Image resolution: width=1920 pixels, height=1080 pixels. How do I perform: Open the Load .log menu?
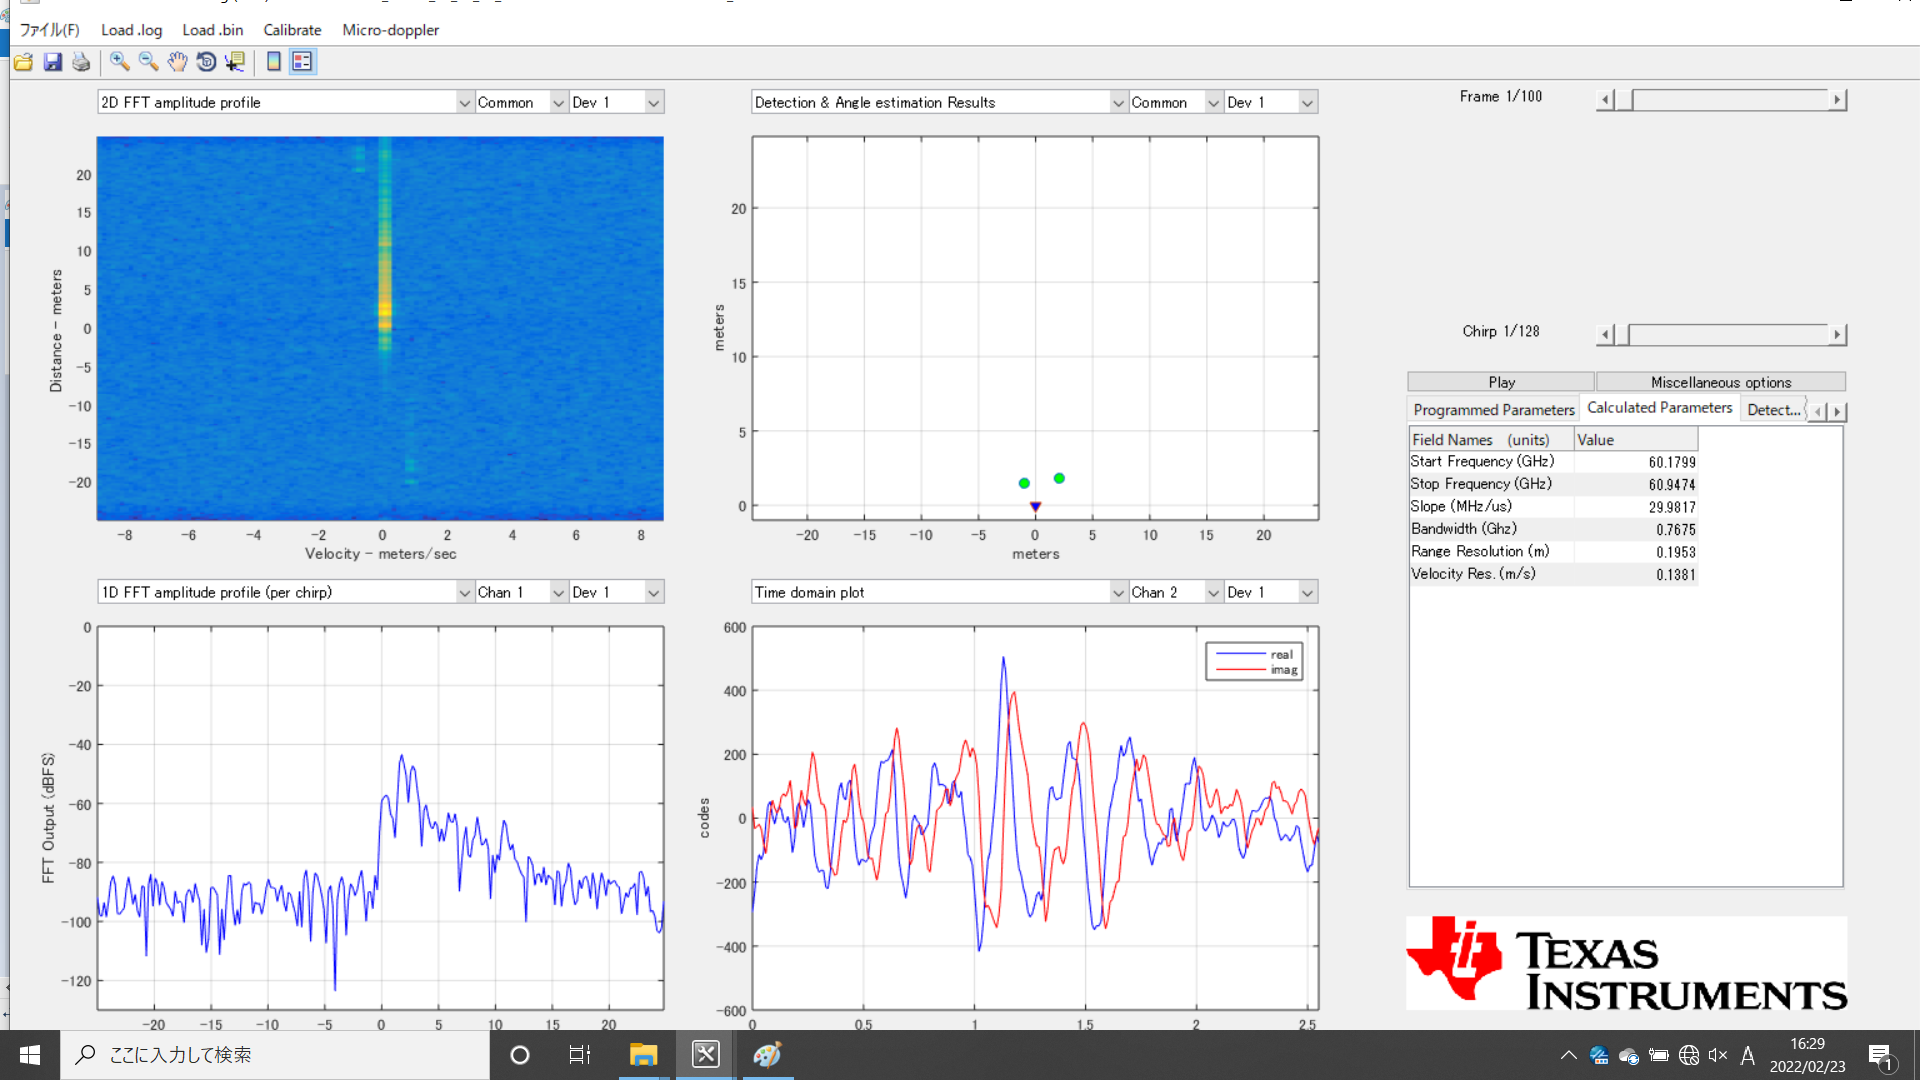(131, 30)
